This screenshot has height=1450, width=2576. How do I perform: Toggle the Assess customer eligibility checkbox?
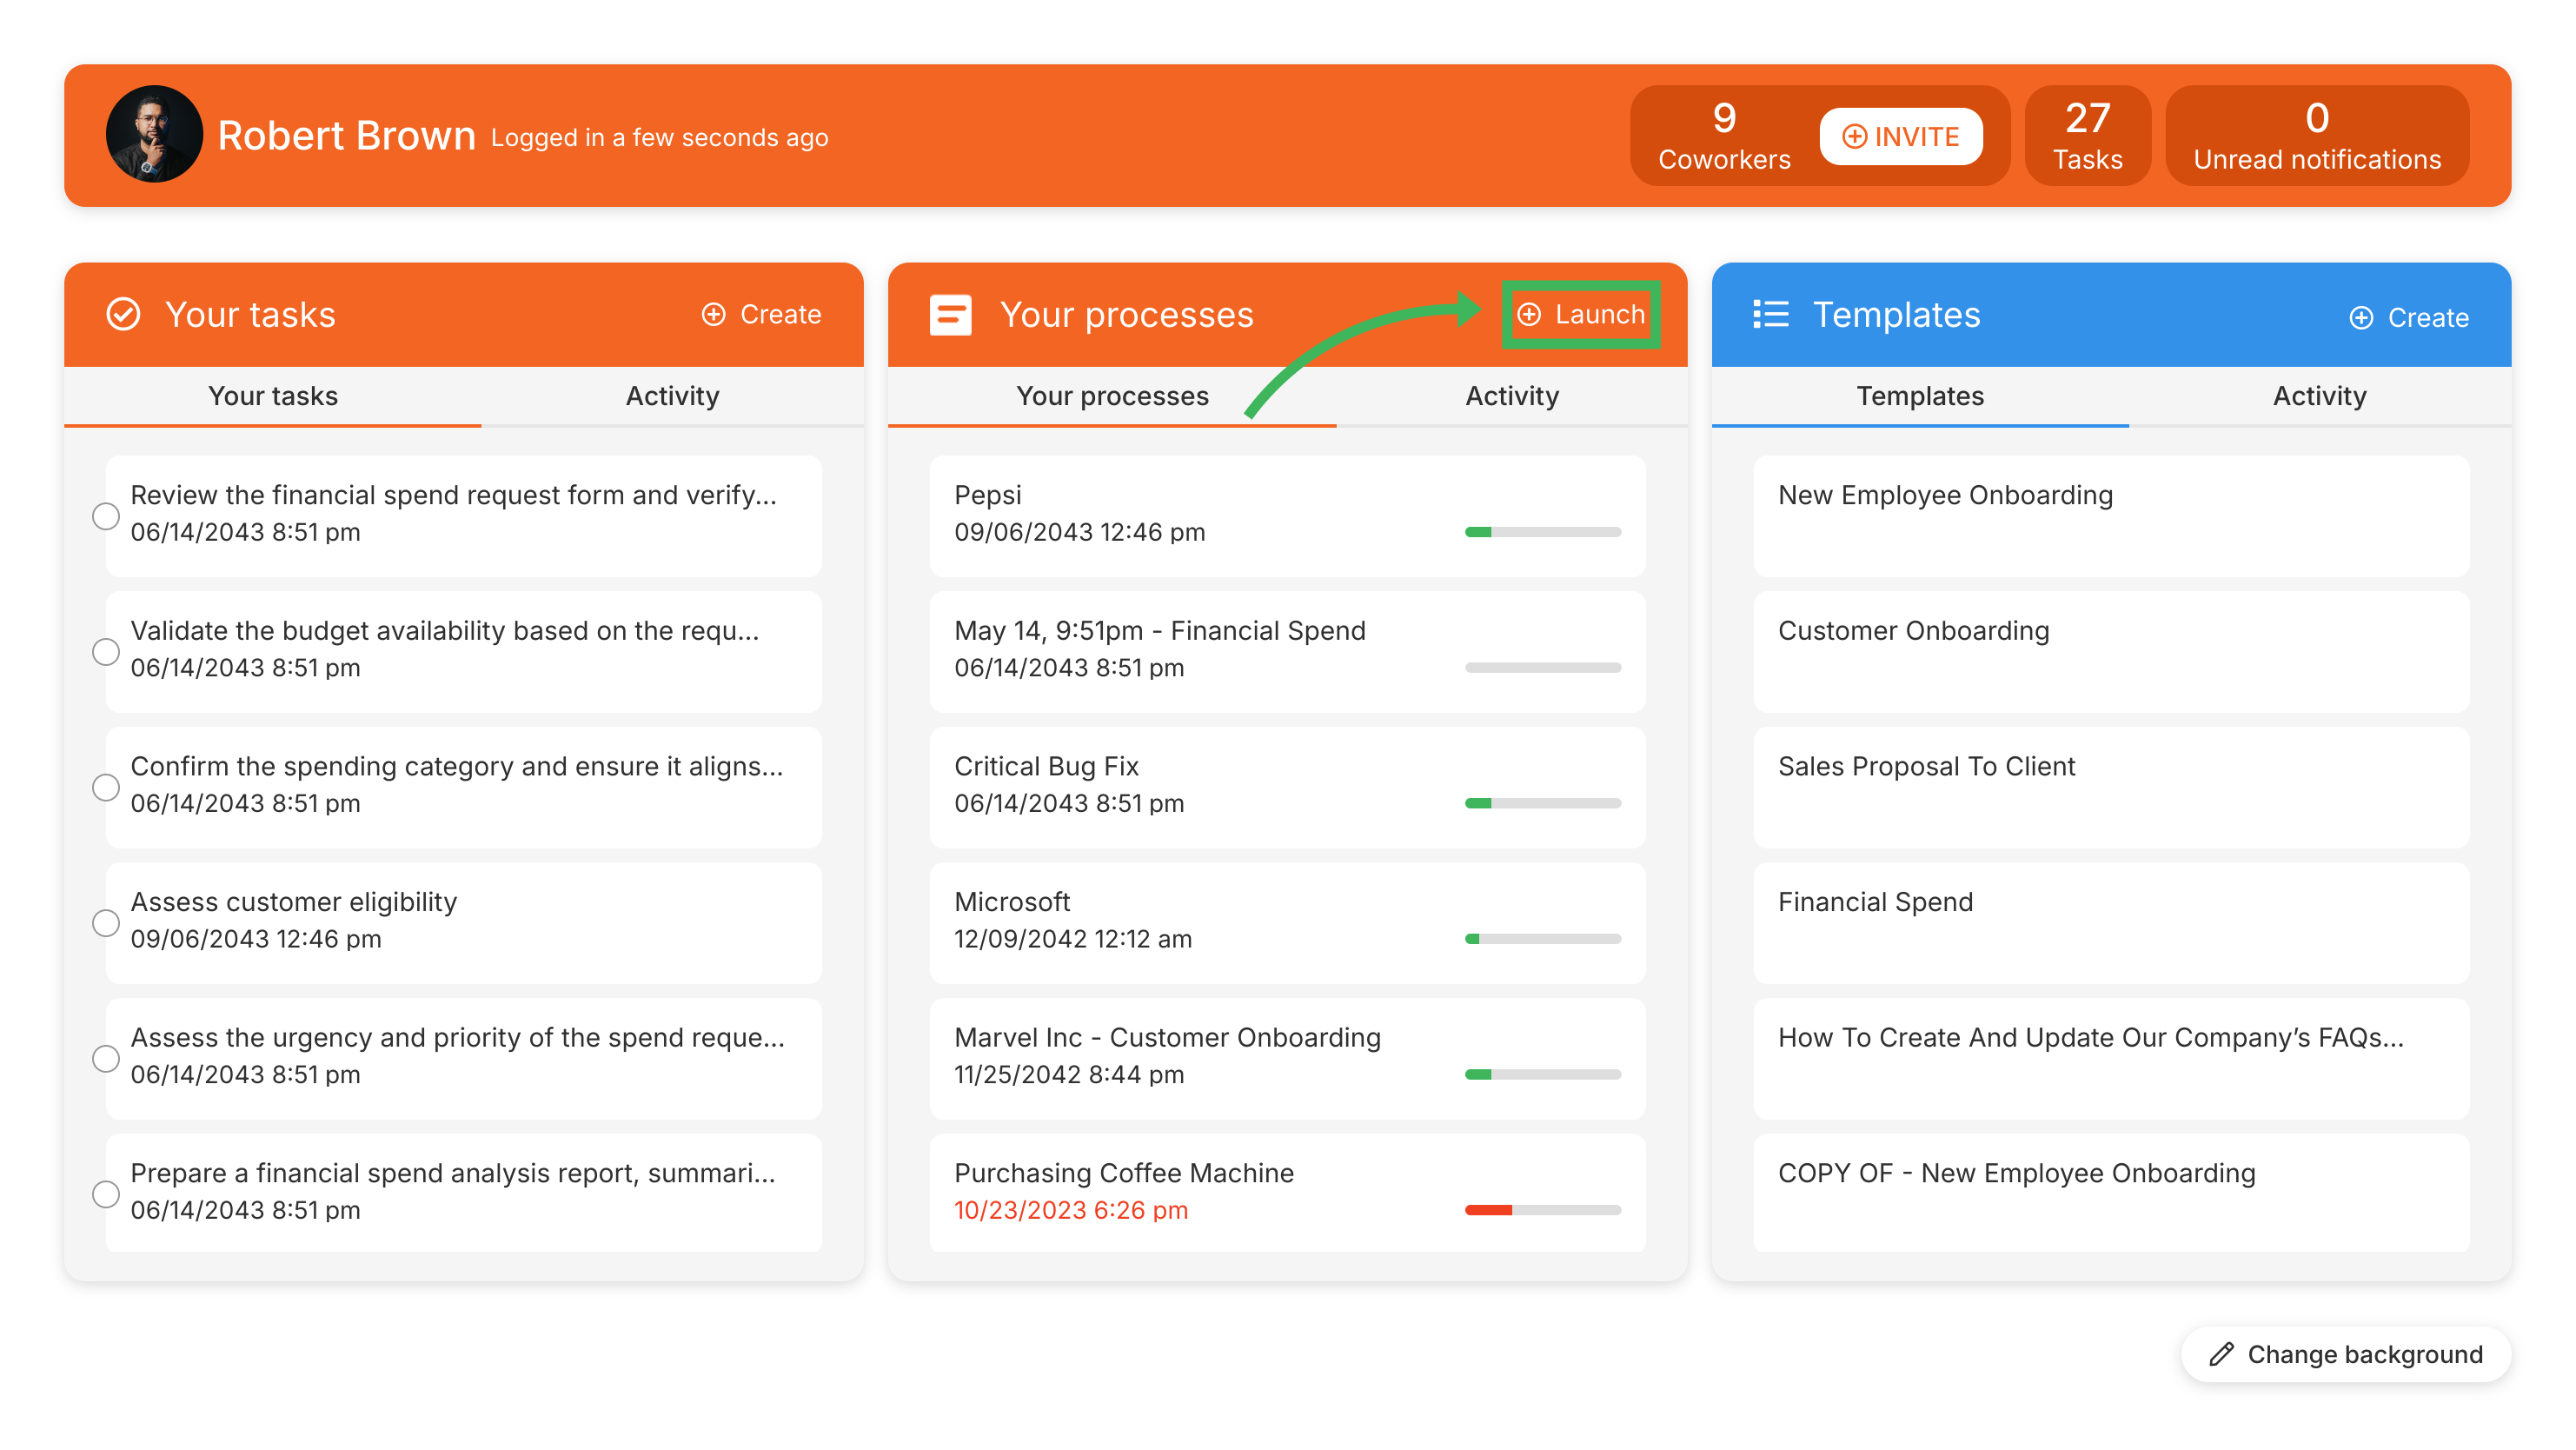(103, 921)
